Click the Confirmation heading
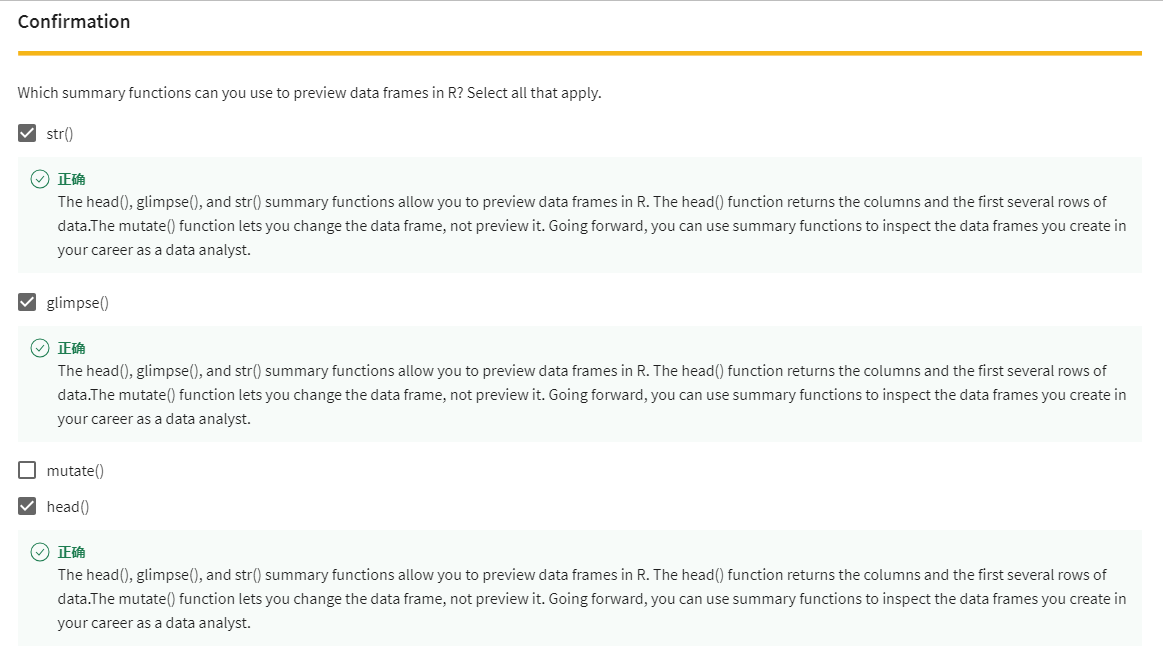The width and height of the screenshot is (1163, 650). [x=74, y=22]
